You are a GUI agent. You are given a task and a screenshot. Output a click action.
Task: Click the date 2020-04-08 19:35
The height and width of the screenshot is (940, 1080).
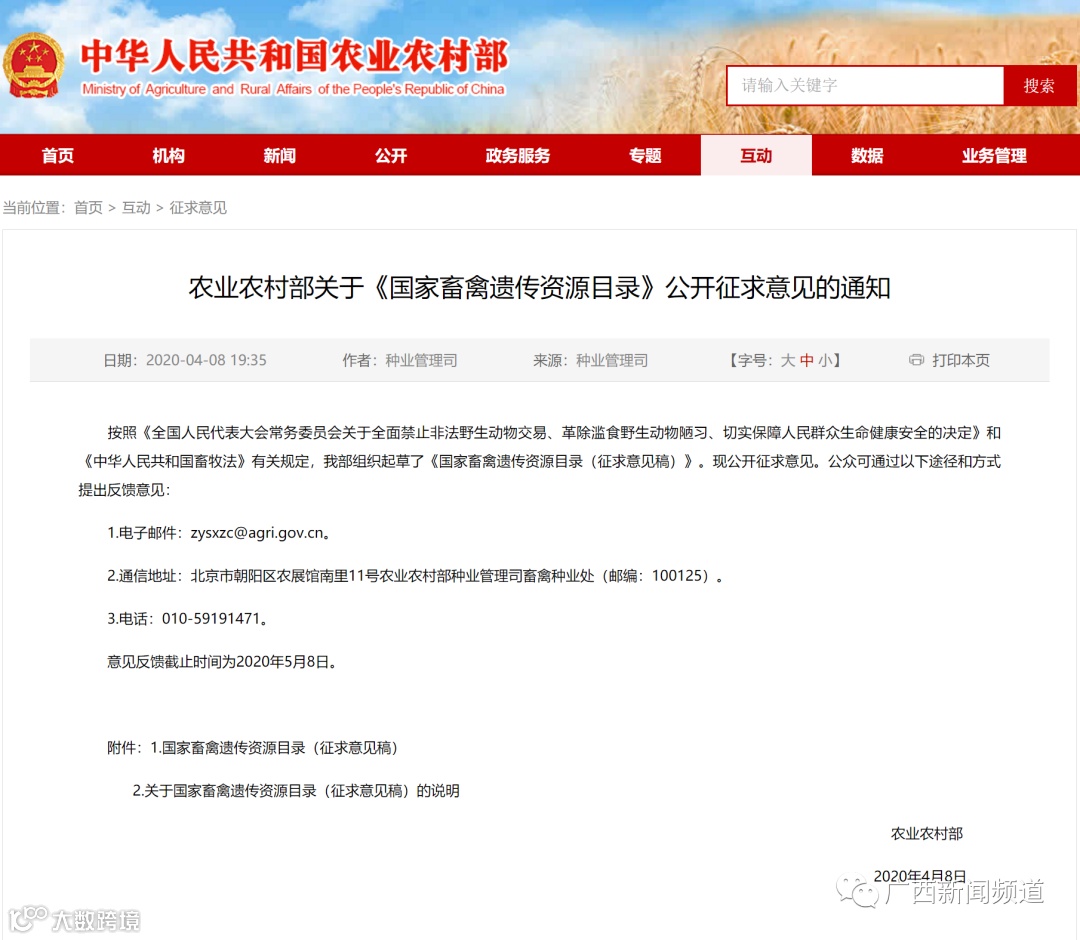point(206,360)
